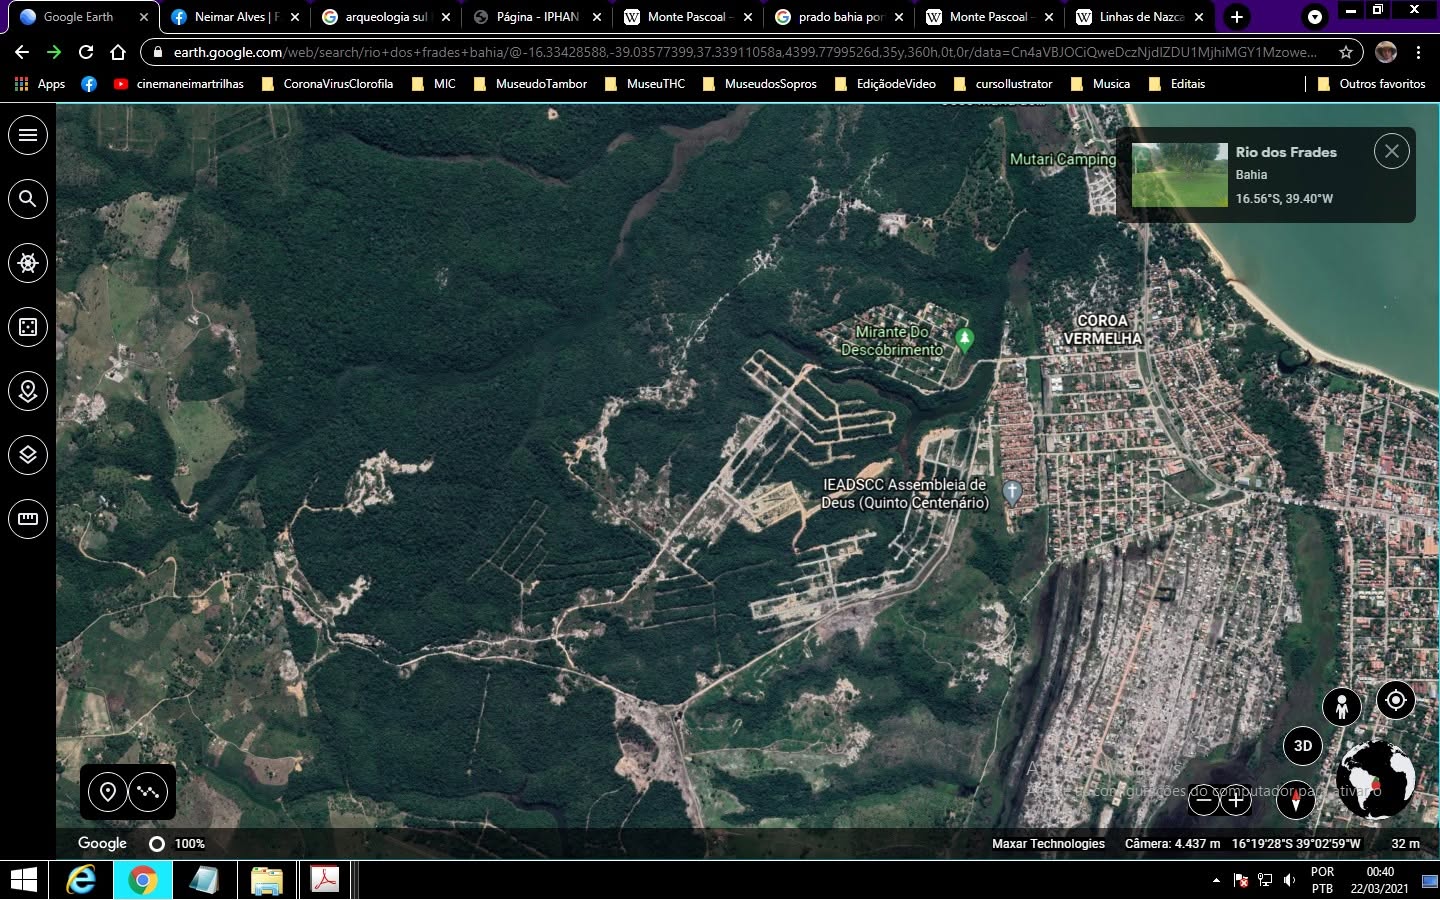The height and width of the screenshot is (900, 1440).
Task: Switch to the arqueologia sul Google tab
Action: [x=385, y=17]
